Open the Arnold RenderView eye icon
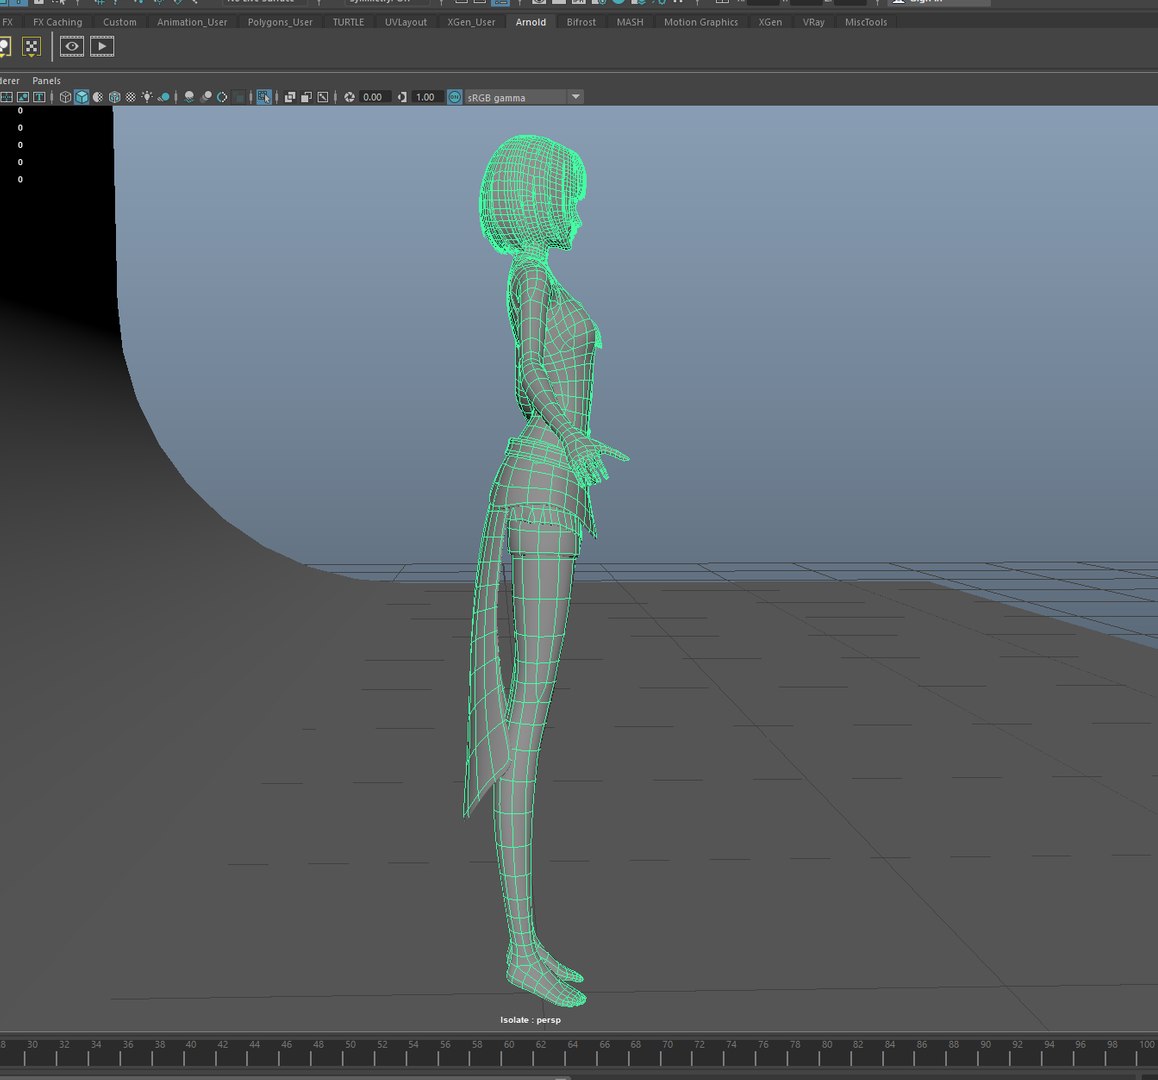The height and width of the screenshot is (1080, 1158). point(72,47)
